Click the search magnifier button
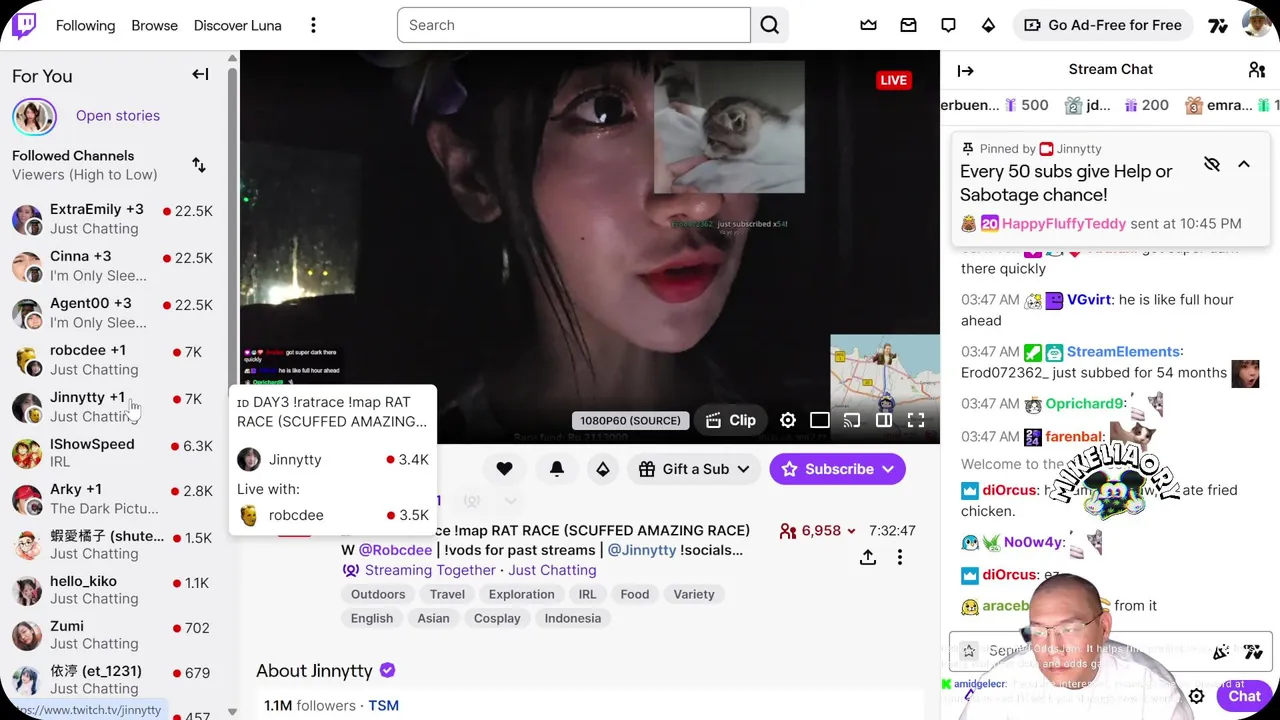This screenshot has height=720, width=1280. [x=769, y=25]
